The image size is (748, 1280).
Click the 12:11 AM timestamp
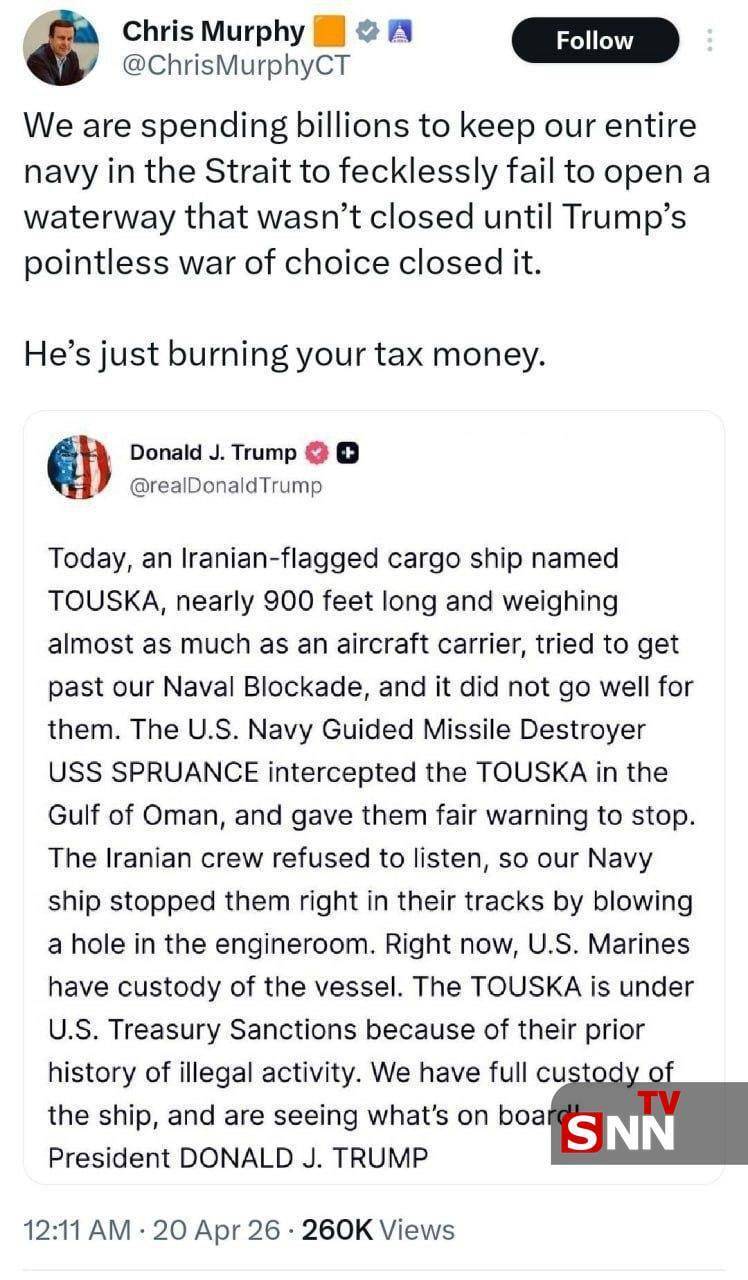[76, 1230]
